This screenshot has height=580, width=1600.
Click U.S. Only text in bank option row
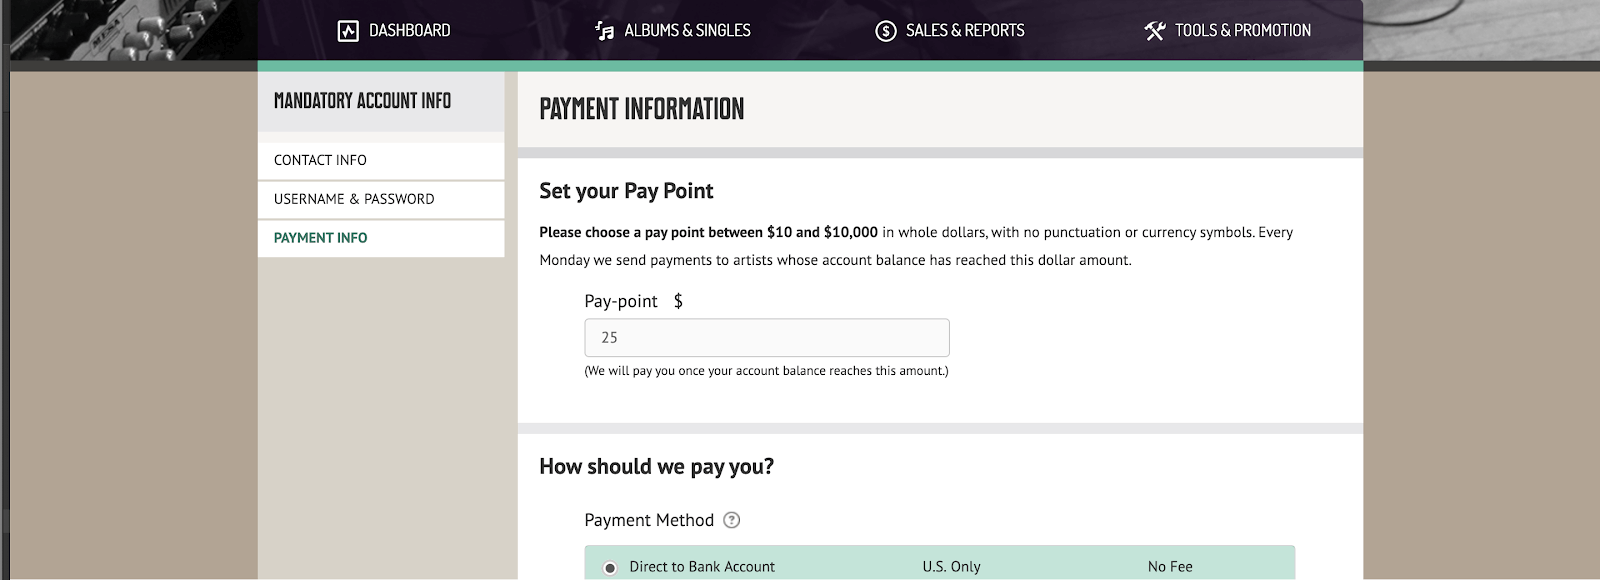point(951,567)
